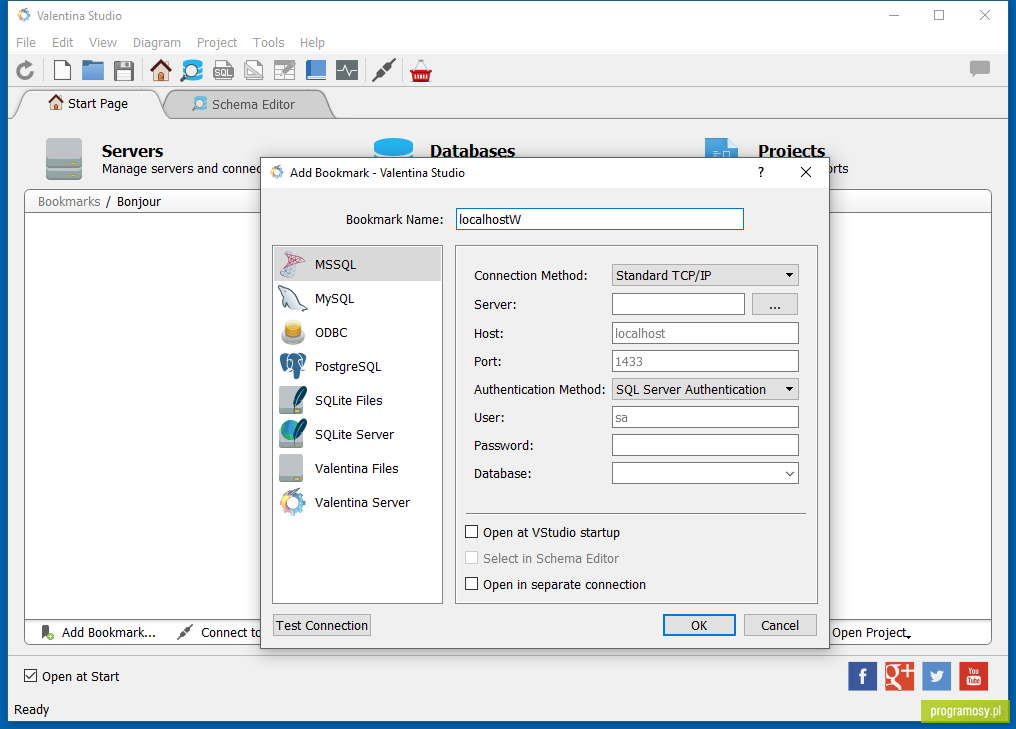
Task: Click the report document toolbar icon
Action: pyautogui.click(x=254, y=71)
